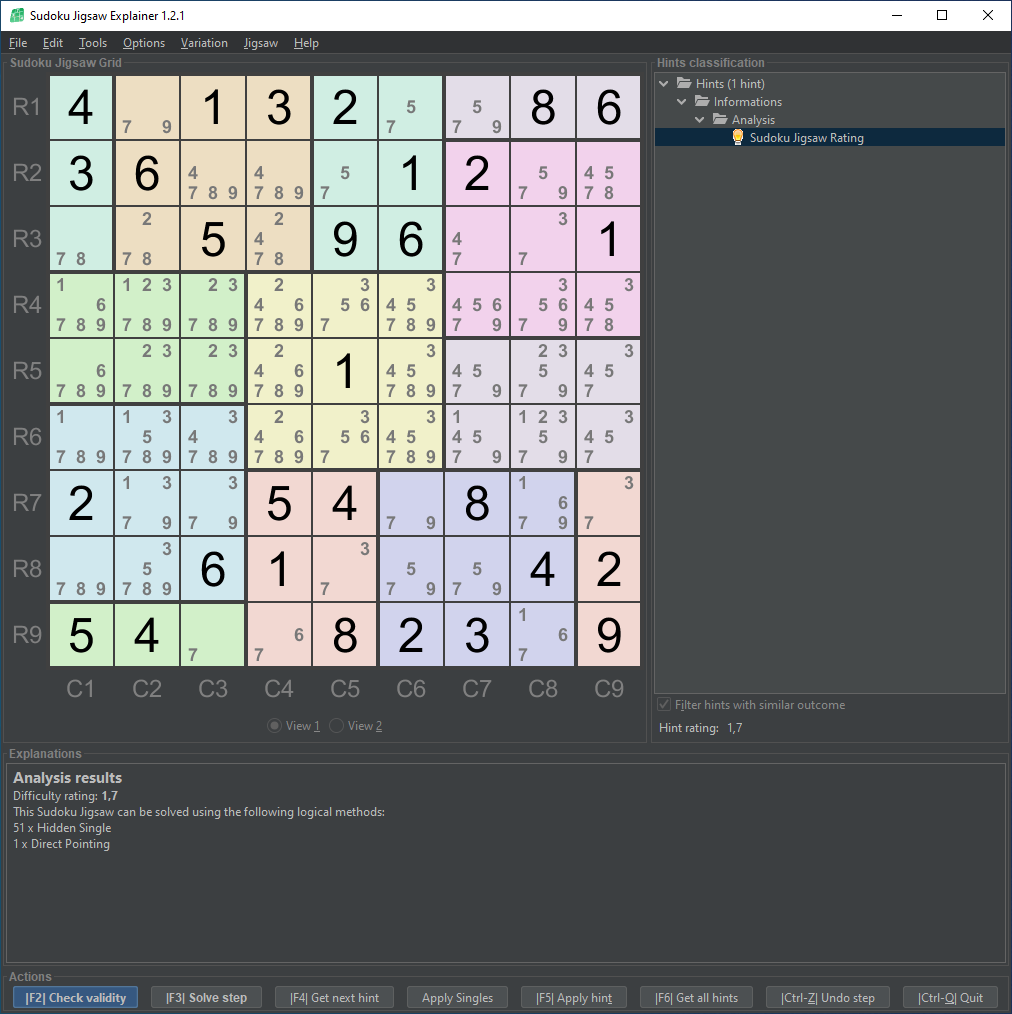
Task: Click the Sudoku Jigsaw Rating lightbulb icon
Action: pos(738,138)
